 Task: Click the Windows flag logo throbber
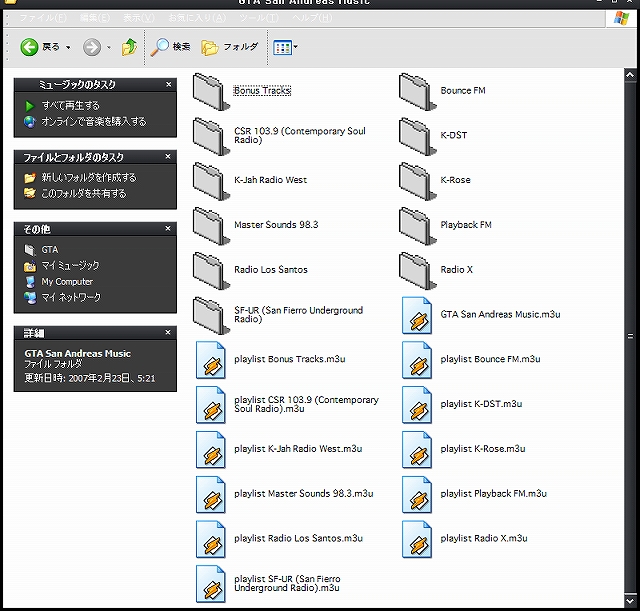click(x=622, y=18)
